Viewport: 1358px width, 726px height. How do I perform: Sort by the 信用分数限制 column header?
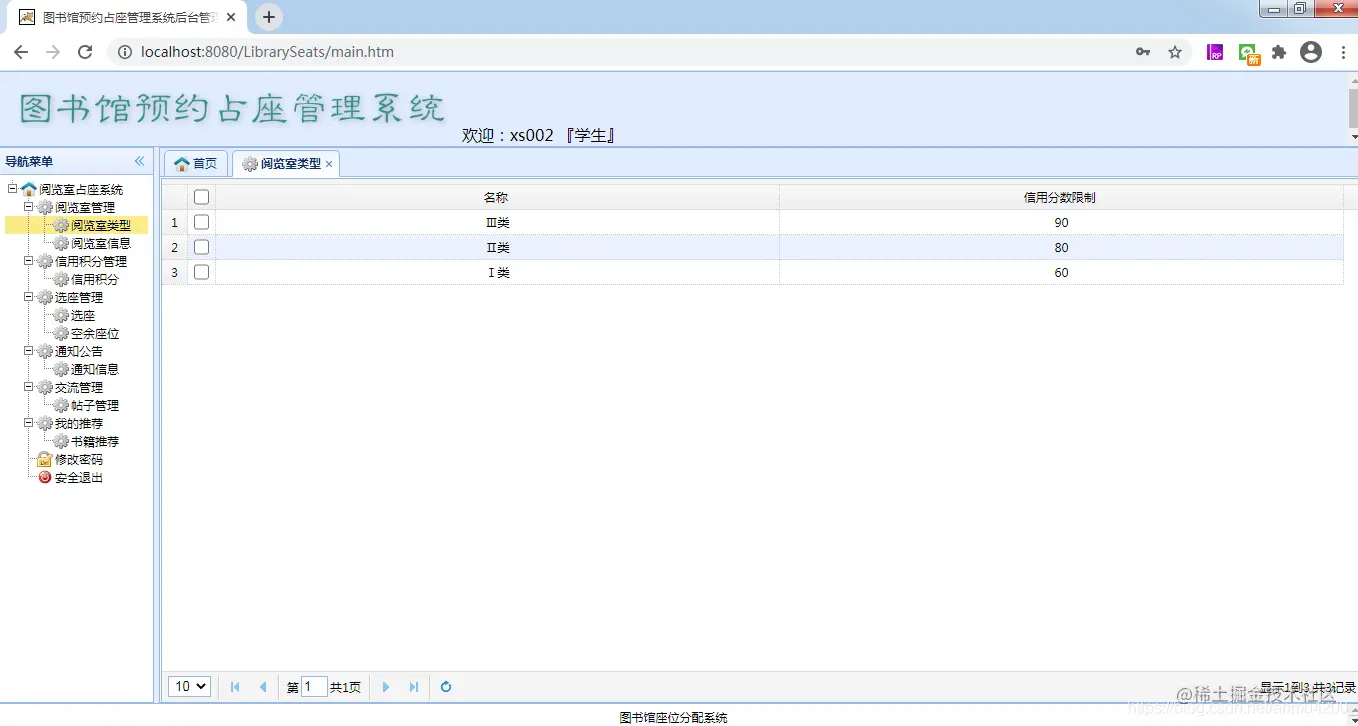tap(1061, 197)
